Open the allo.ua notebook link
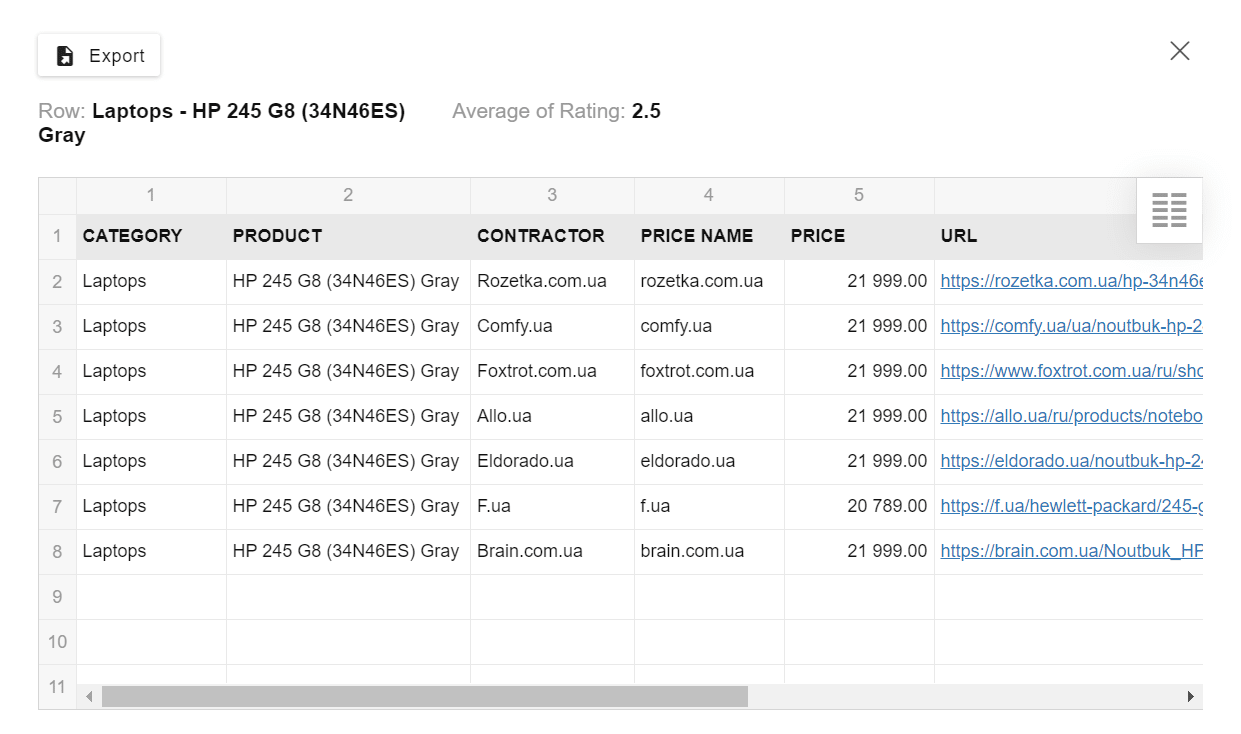The height and width of the screenshot is (734, 1241). coord(1070,416)
